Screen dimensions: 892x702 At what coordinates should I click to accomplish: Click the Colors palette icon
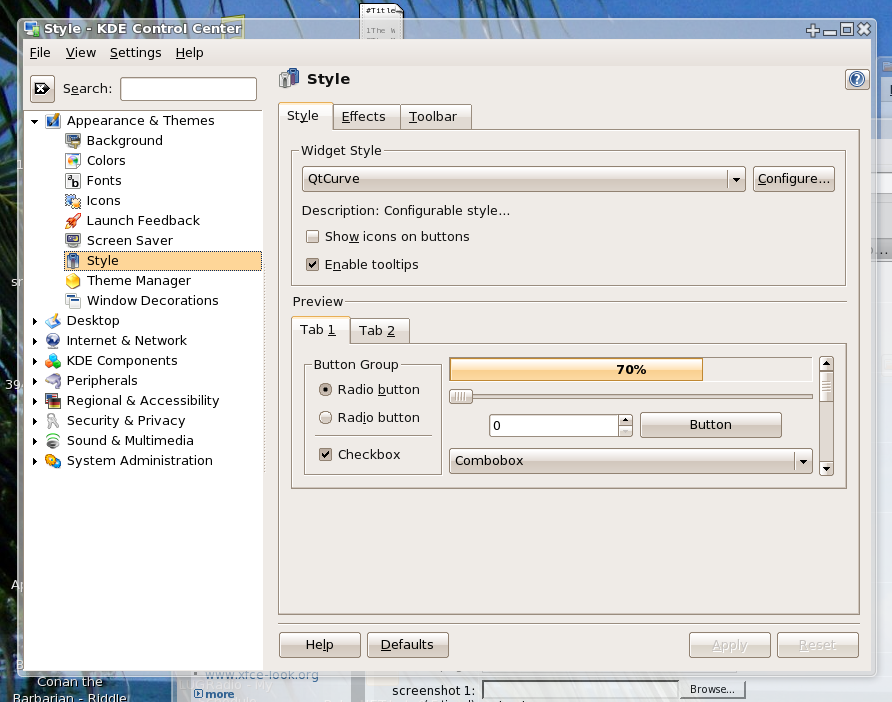coord(73,160)
